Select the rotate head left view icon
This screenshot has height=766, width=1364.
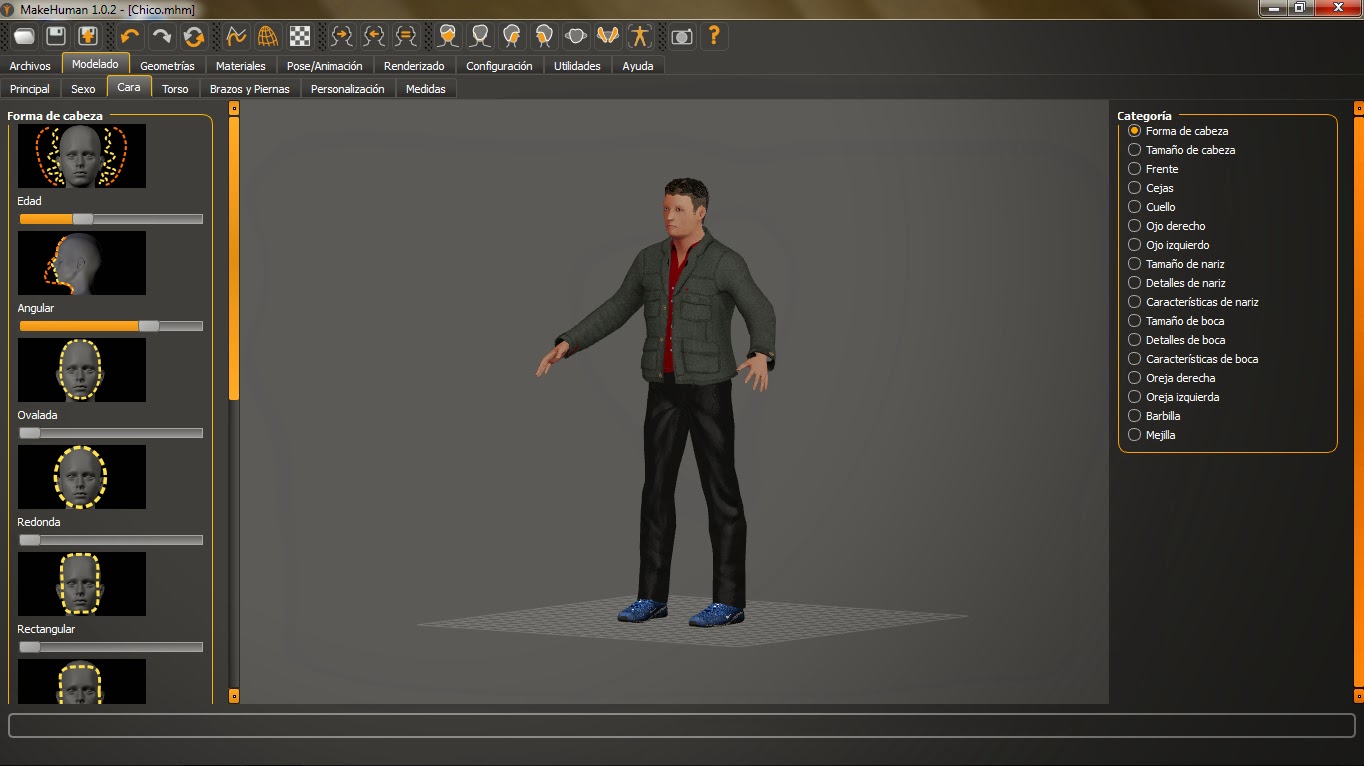[372, 36]
